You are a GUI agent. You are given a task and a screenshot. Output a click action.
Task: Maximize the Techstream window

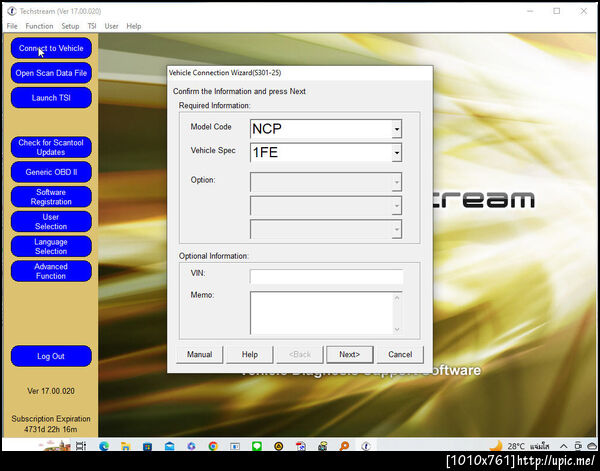[557, 11]
